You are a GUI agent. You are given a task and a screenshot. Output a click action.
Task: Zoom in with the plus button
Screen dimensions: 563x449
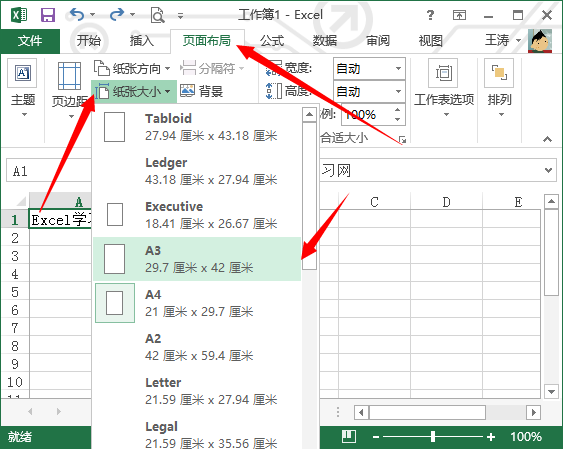[x=491, y=437]
